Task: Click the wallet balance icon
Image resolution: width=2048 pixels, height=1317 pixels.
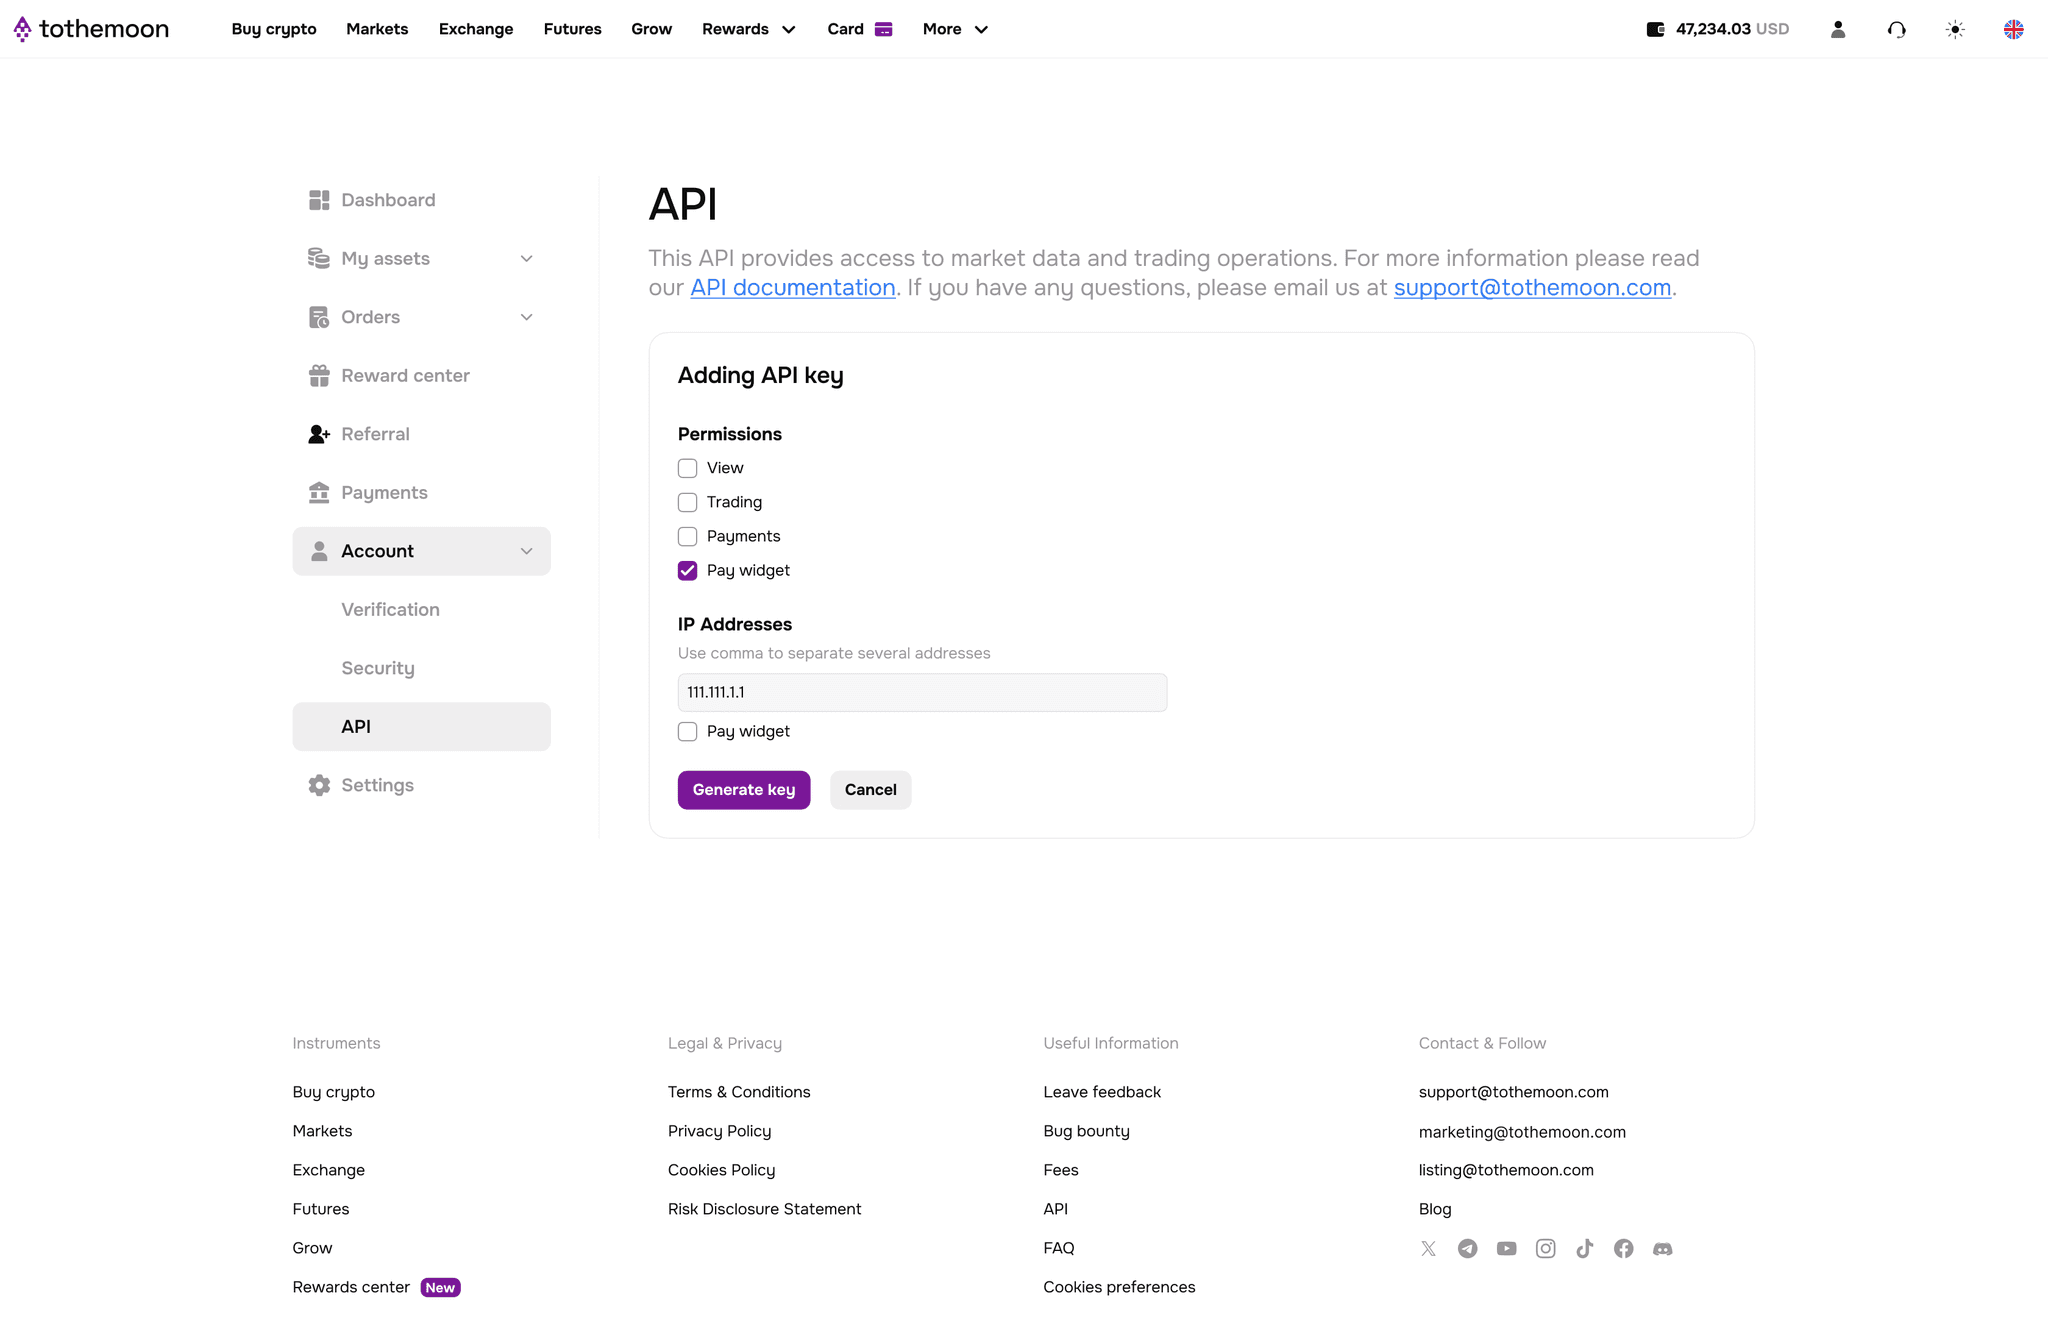Action: tap(1655, 29)
